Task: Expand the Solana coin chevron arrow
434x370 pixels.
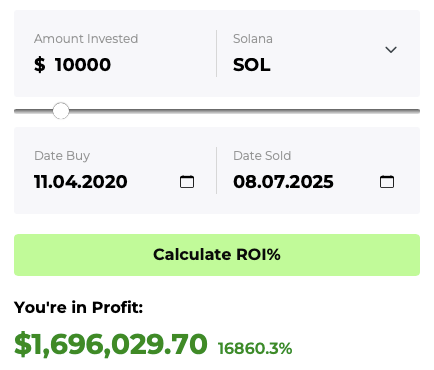Action: (391, 50)
